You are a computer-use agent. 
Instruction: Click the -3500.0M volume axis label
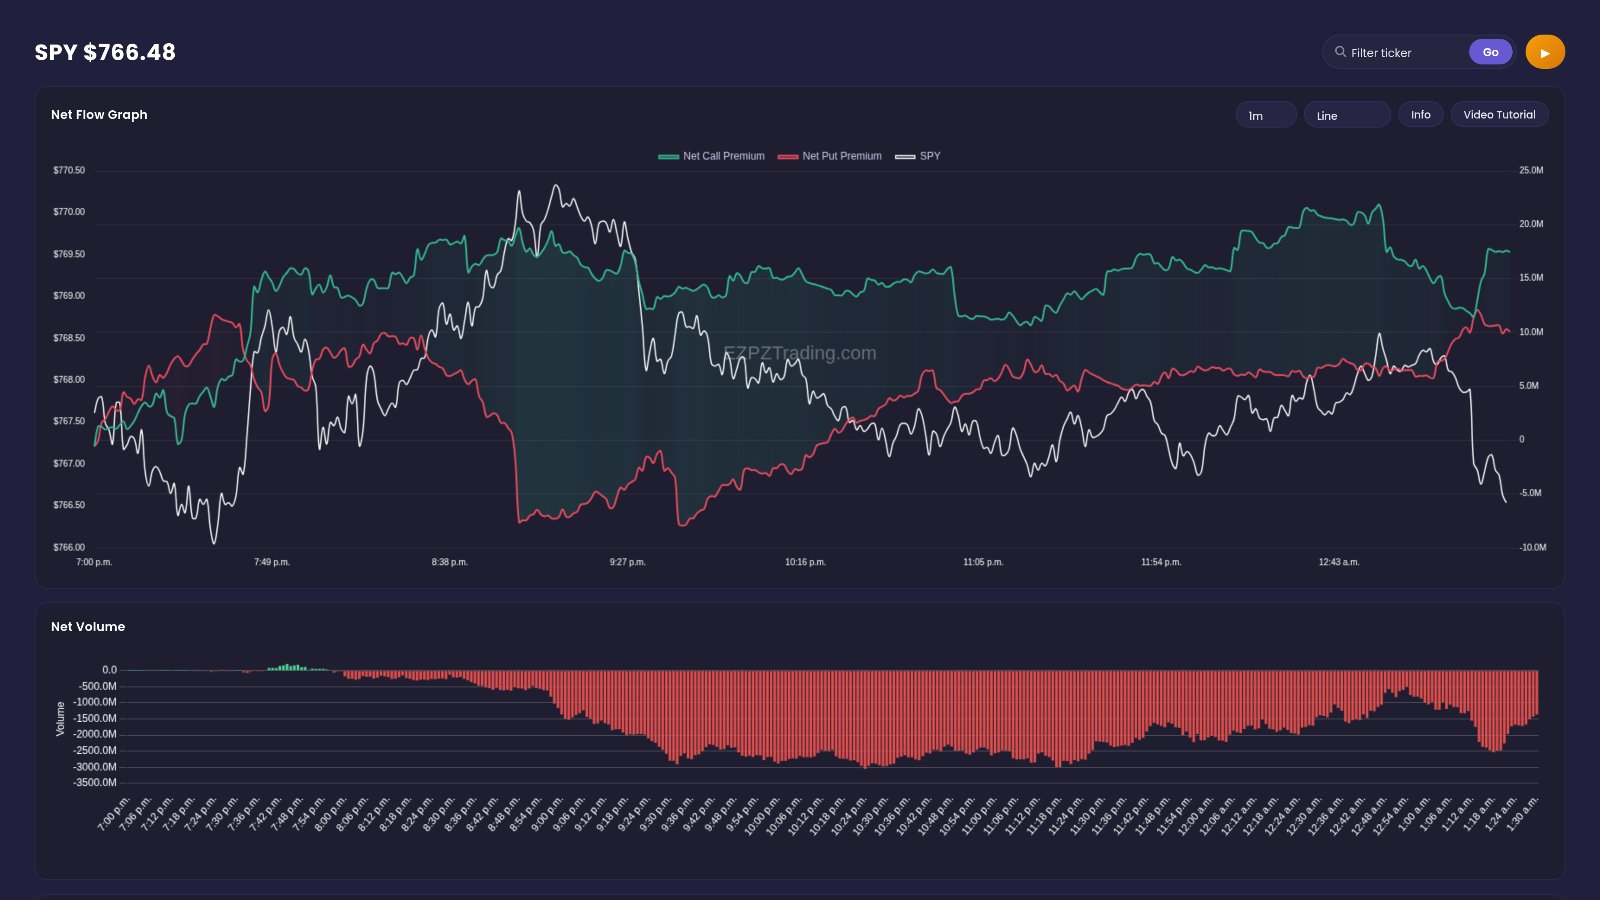tap(95, 783)
